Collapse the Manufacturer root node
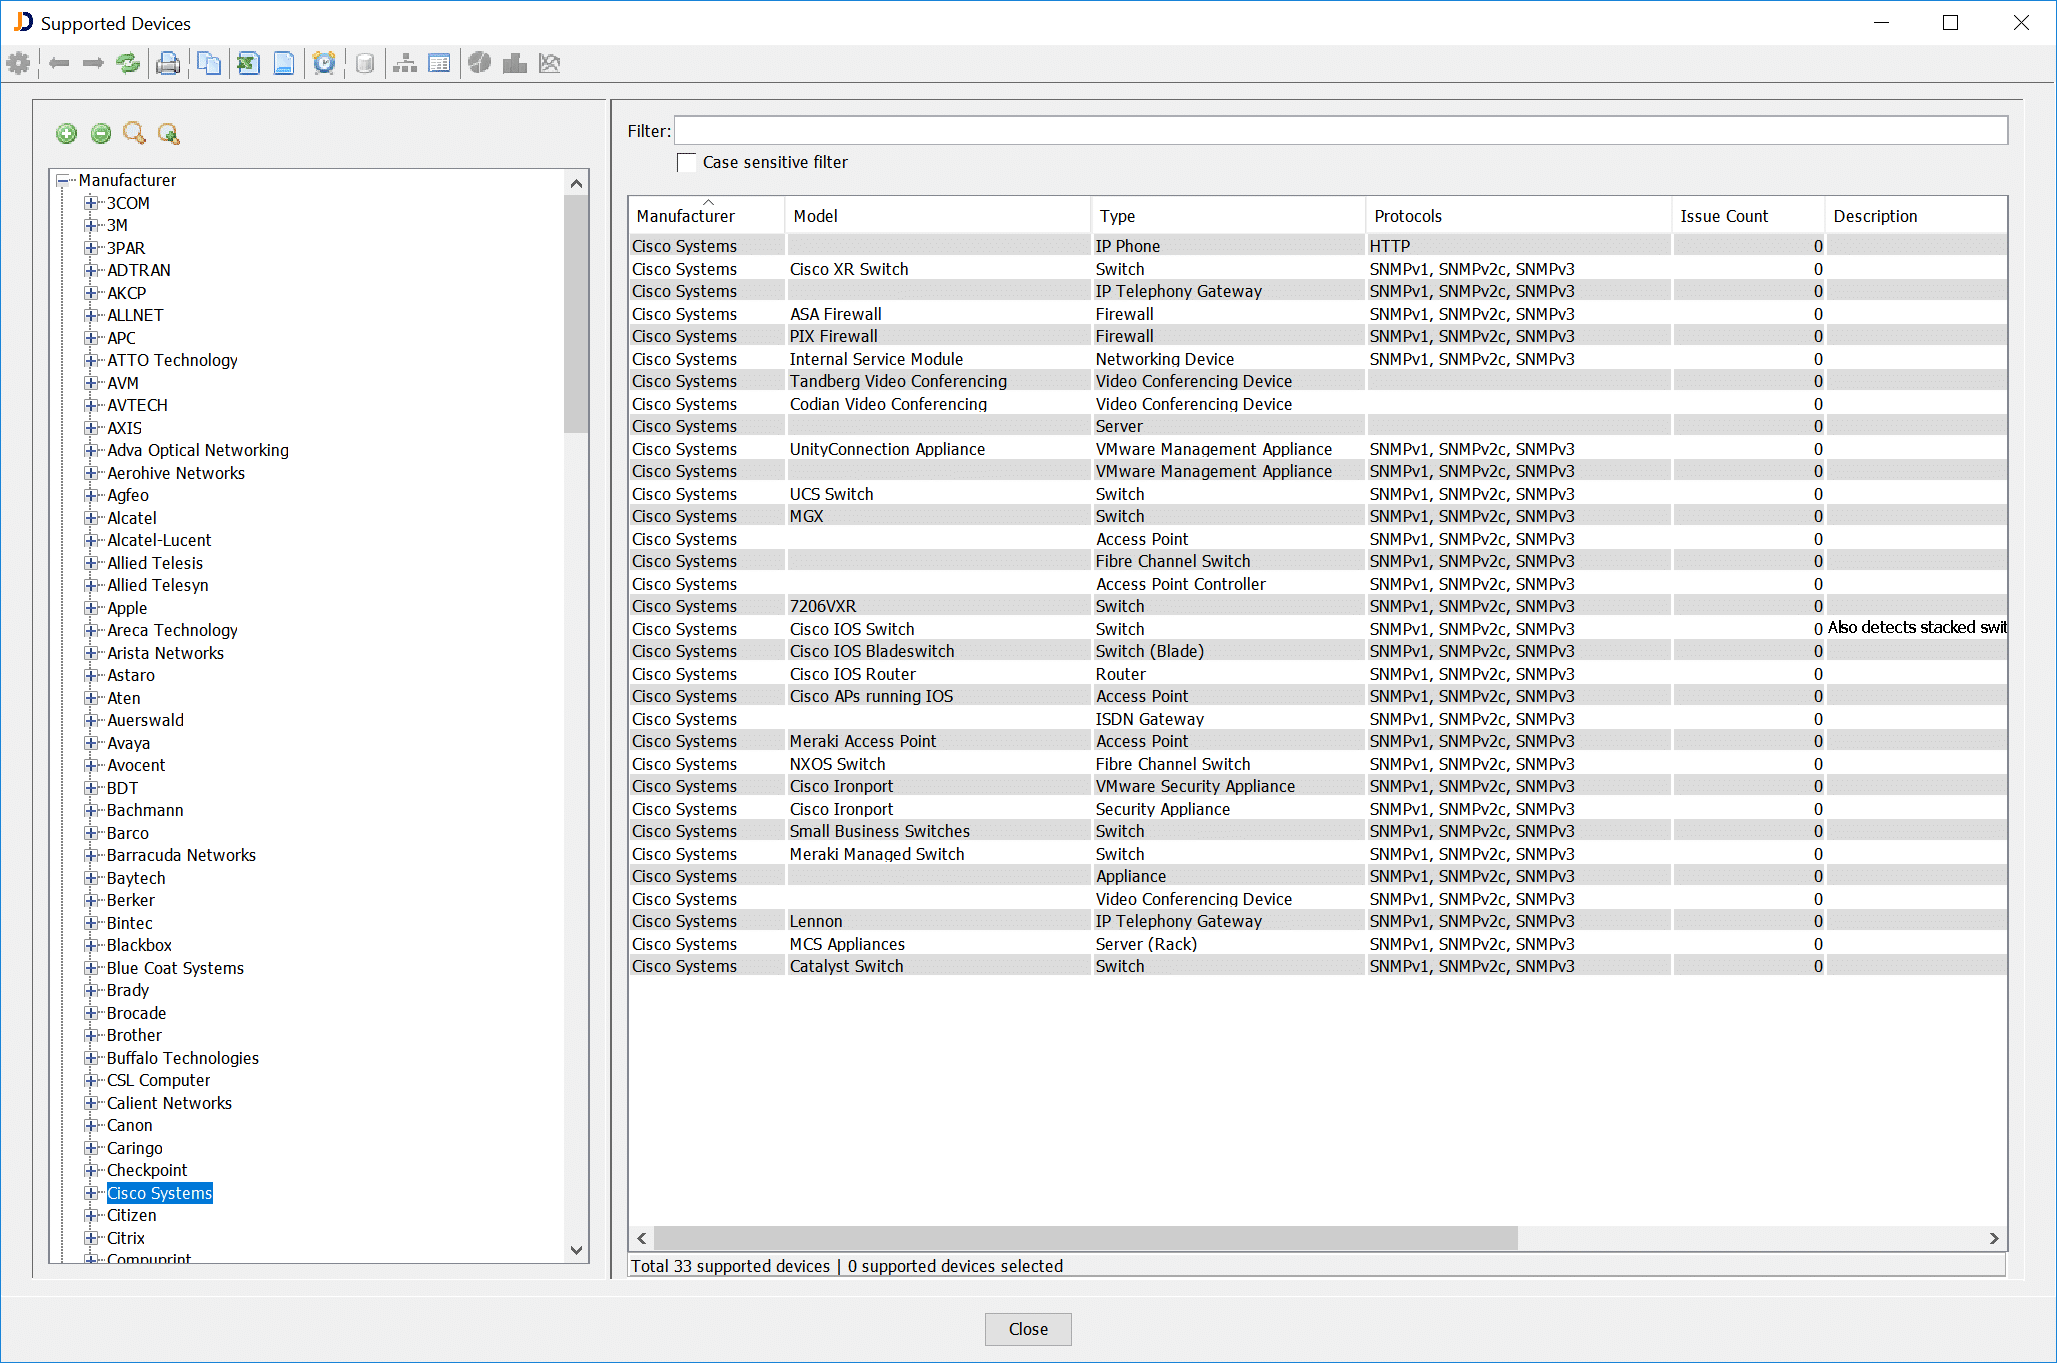 click(x=62, y=180)
